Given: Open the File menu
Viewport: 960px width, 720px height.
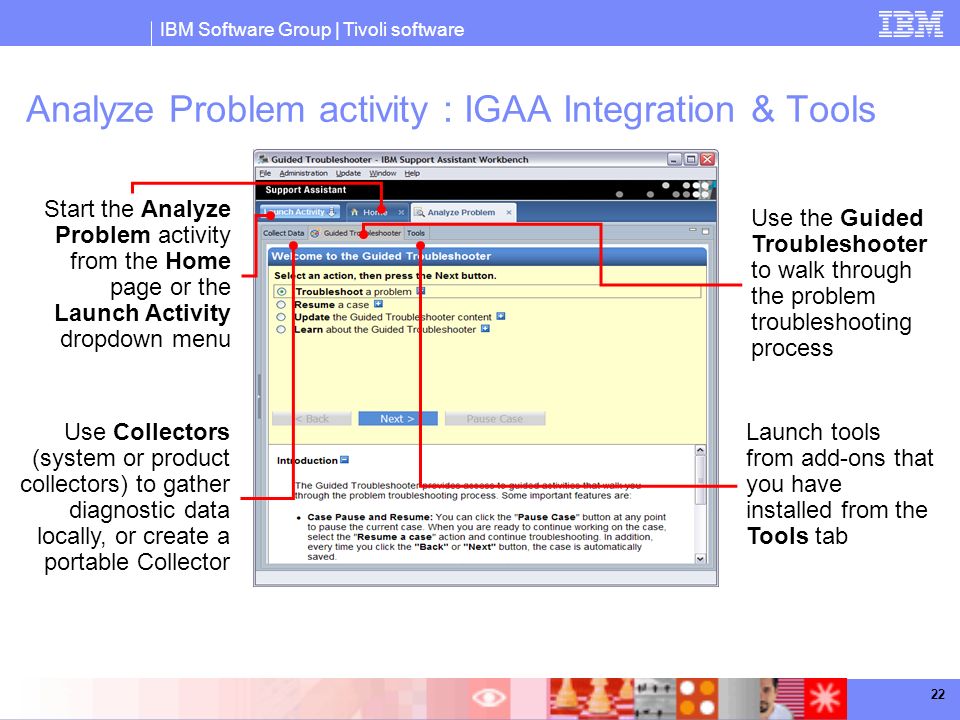Looking at the screenshot, I should point(265,173).
